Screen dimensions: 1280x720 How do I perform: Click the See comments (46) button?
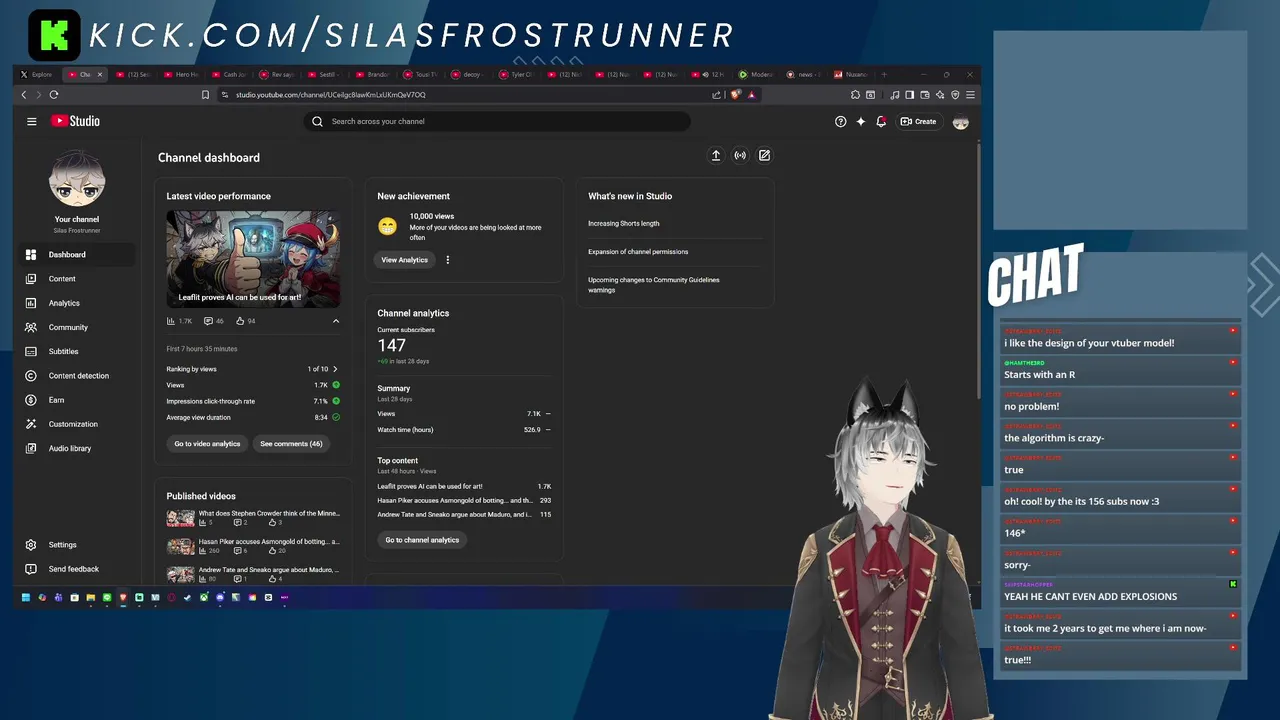pos(291,444)
